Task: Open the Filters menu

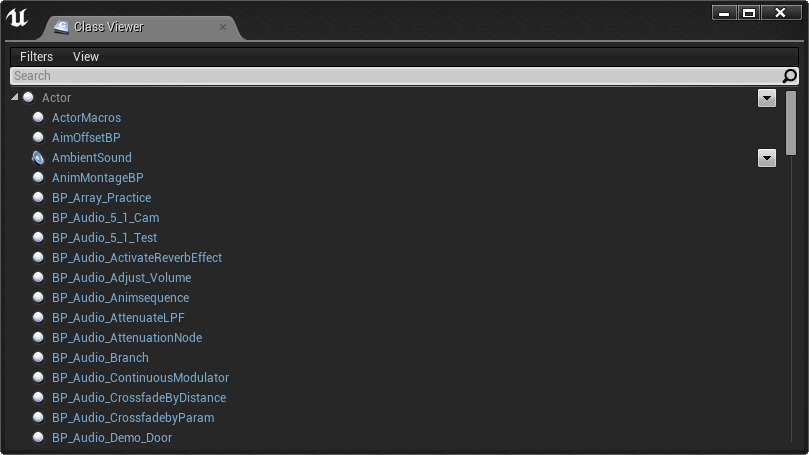Action: (36, 57)
